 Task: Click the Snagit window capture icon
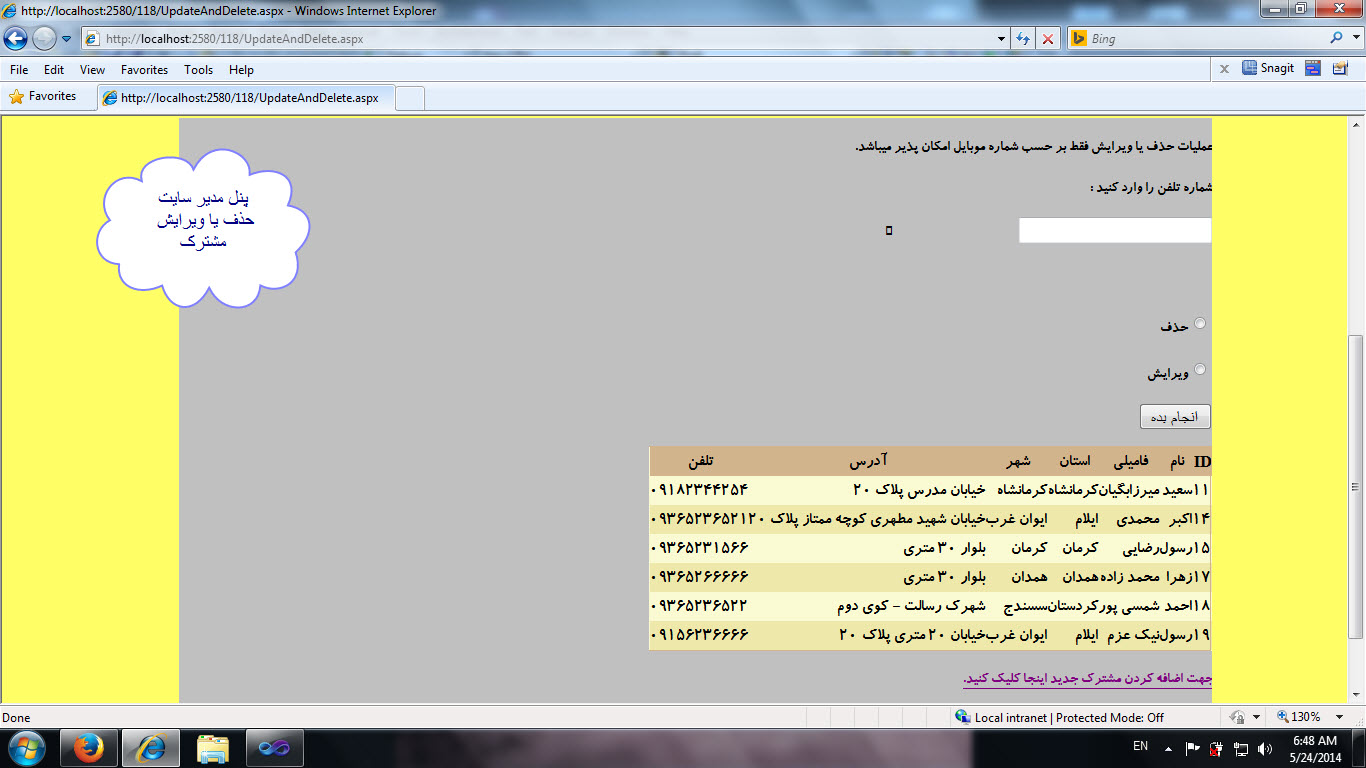click(x=1313, y=69)
